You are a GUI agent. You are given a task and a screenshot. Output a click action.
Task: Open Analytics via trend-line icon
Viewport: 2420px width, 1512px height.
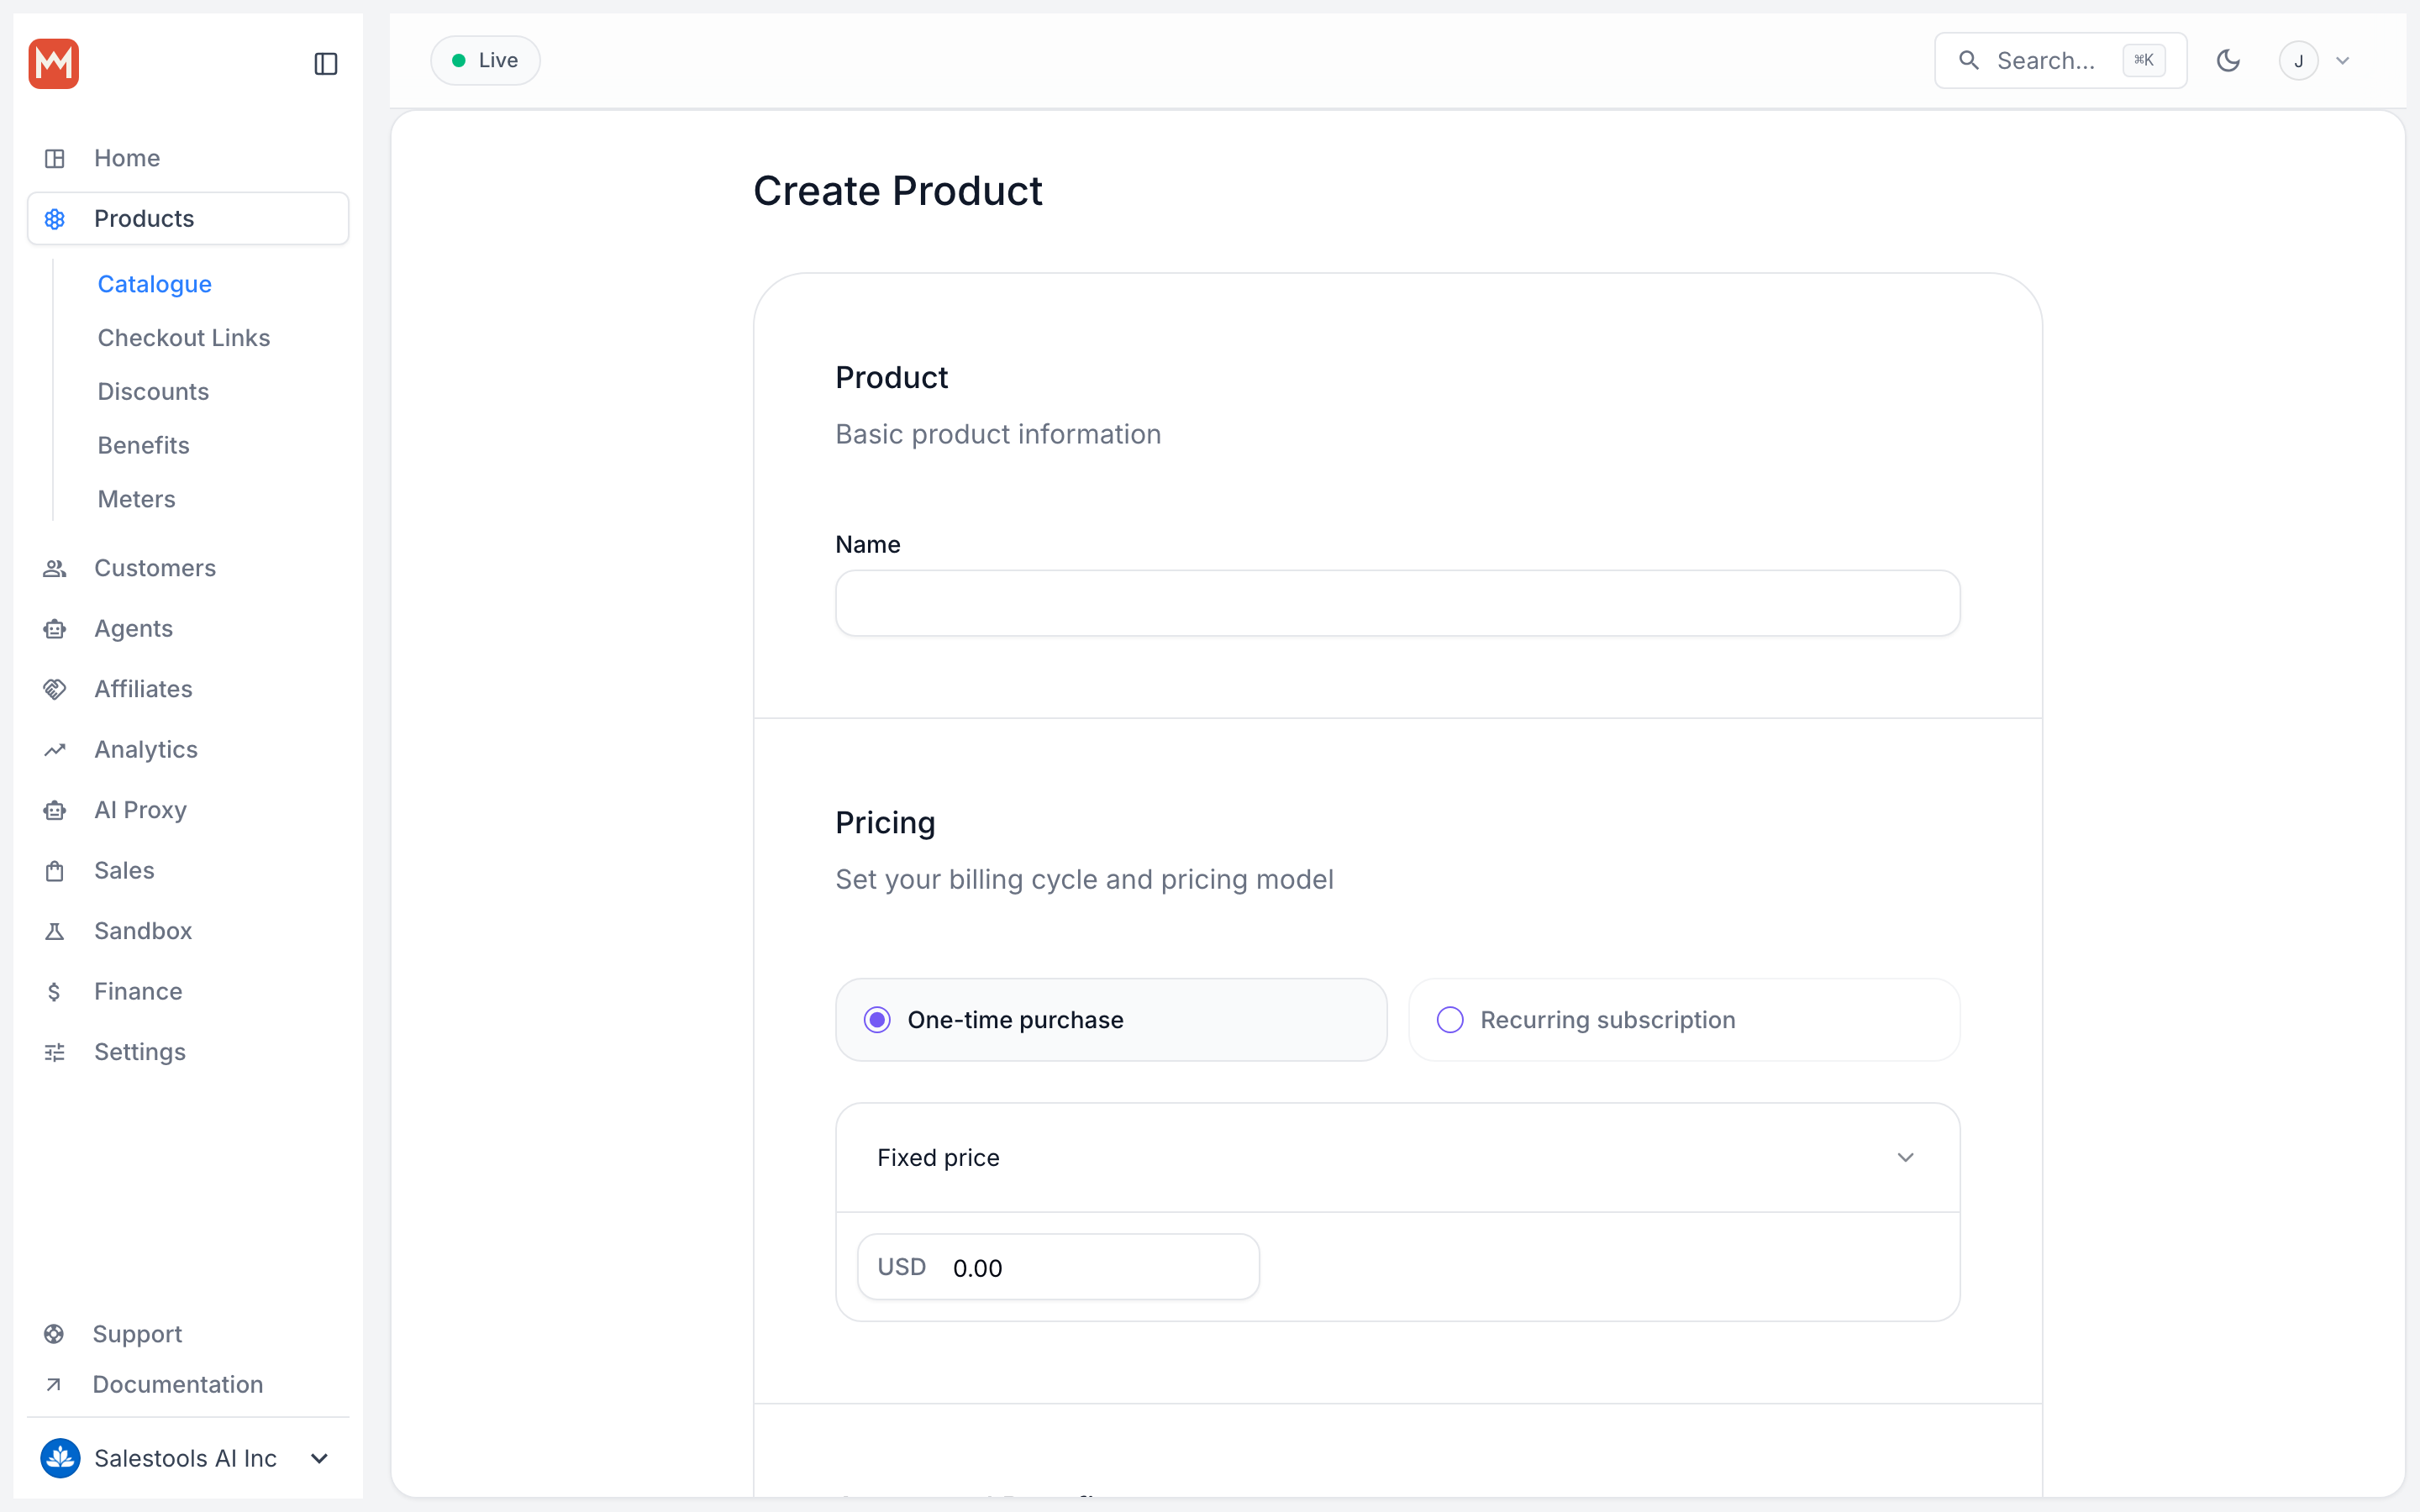(55, 750)
